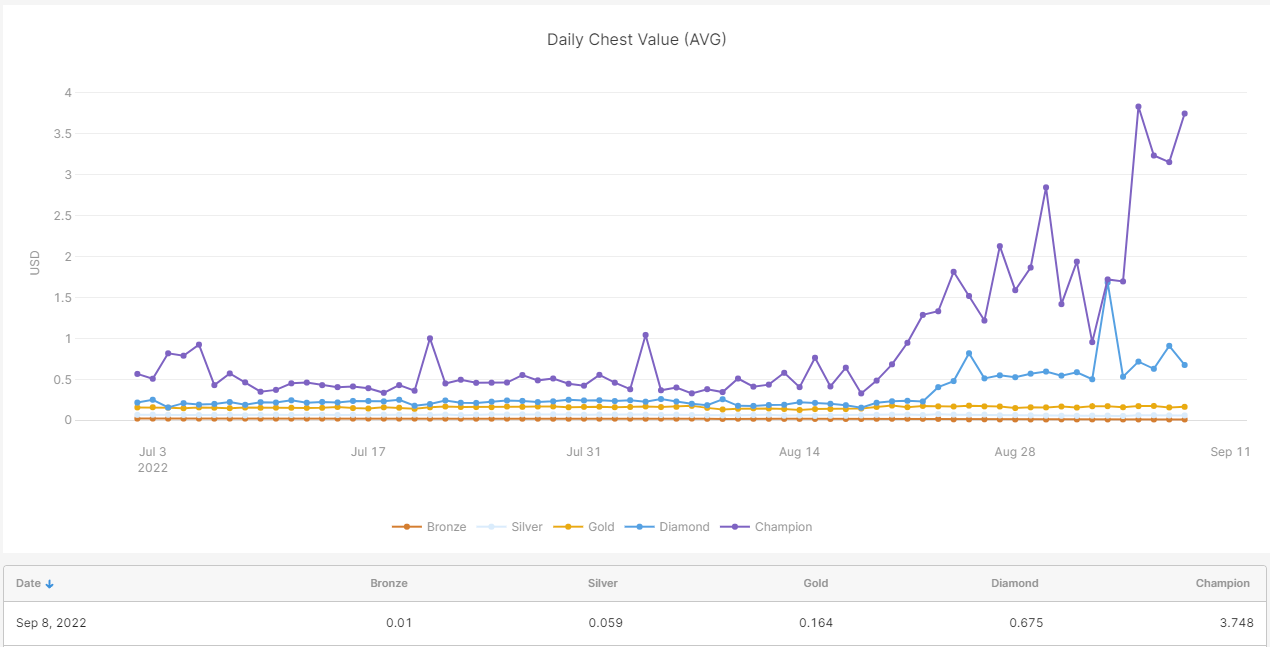The image size is (1270, 647).
Task: Sort by Champion column header
Action: point(1222,583)
